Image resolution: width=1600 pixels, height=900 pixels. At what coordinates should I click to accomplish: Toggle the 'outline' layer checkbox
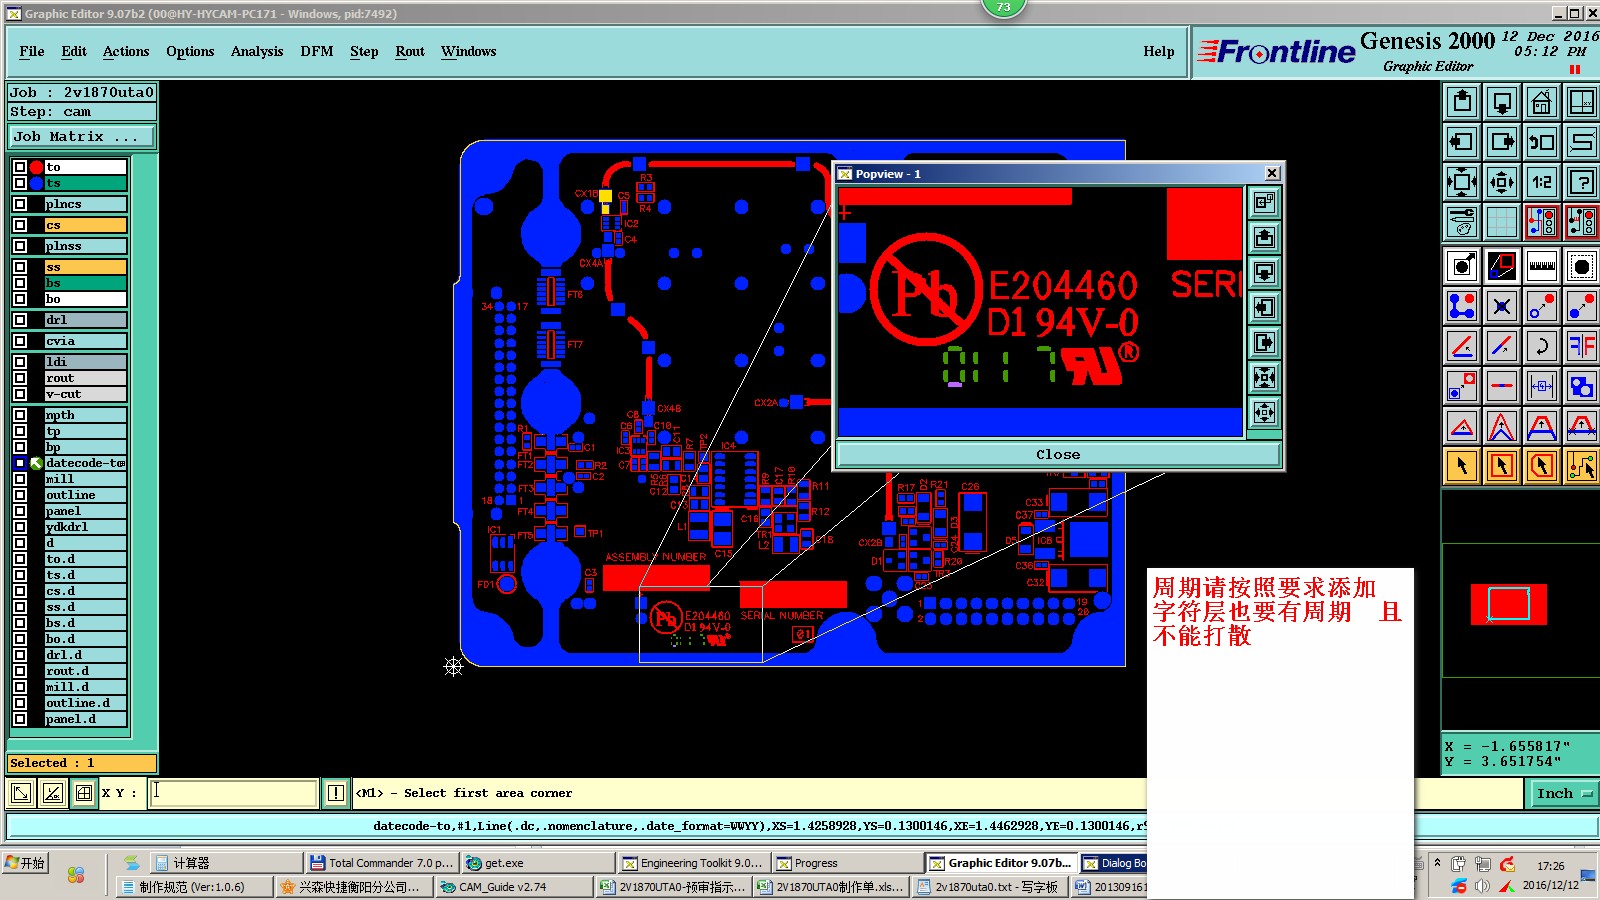point(20,495)
